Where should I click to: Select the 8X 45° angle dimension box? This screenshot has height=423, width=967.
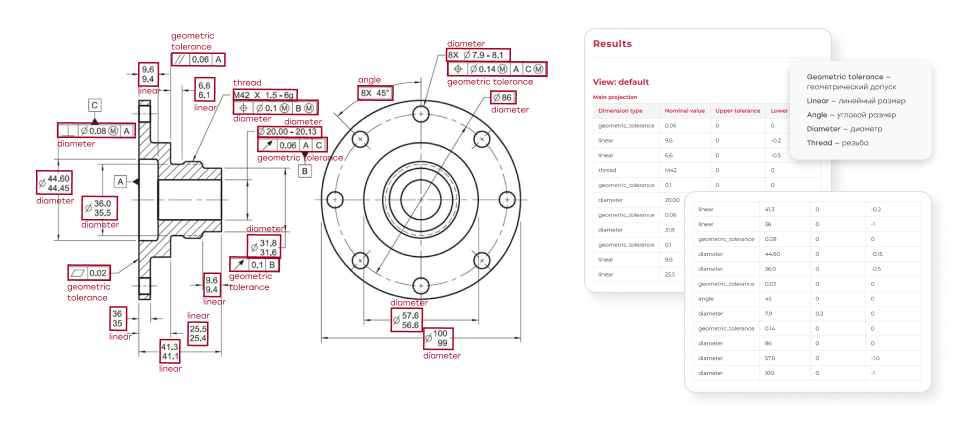tap(375, 93)
